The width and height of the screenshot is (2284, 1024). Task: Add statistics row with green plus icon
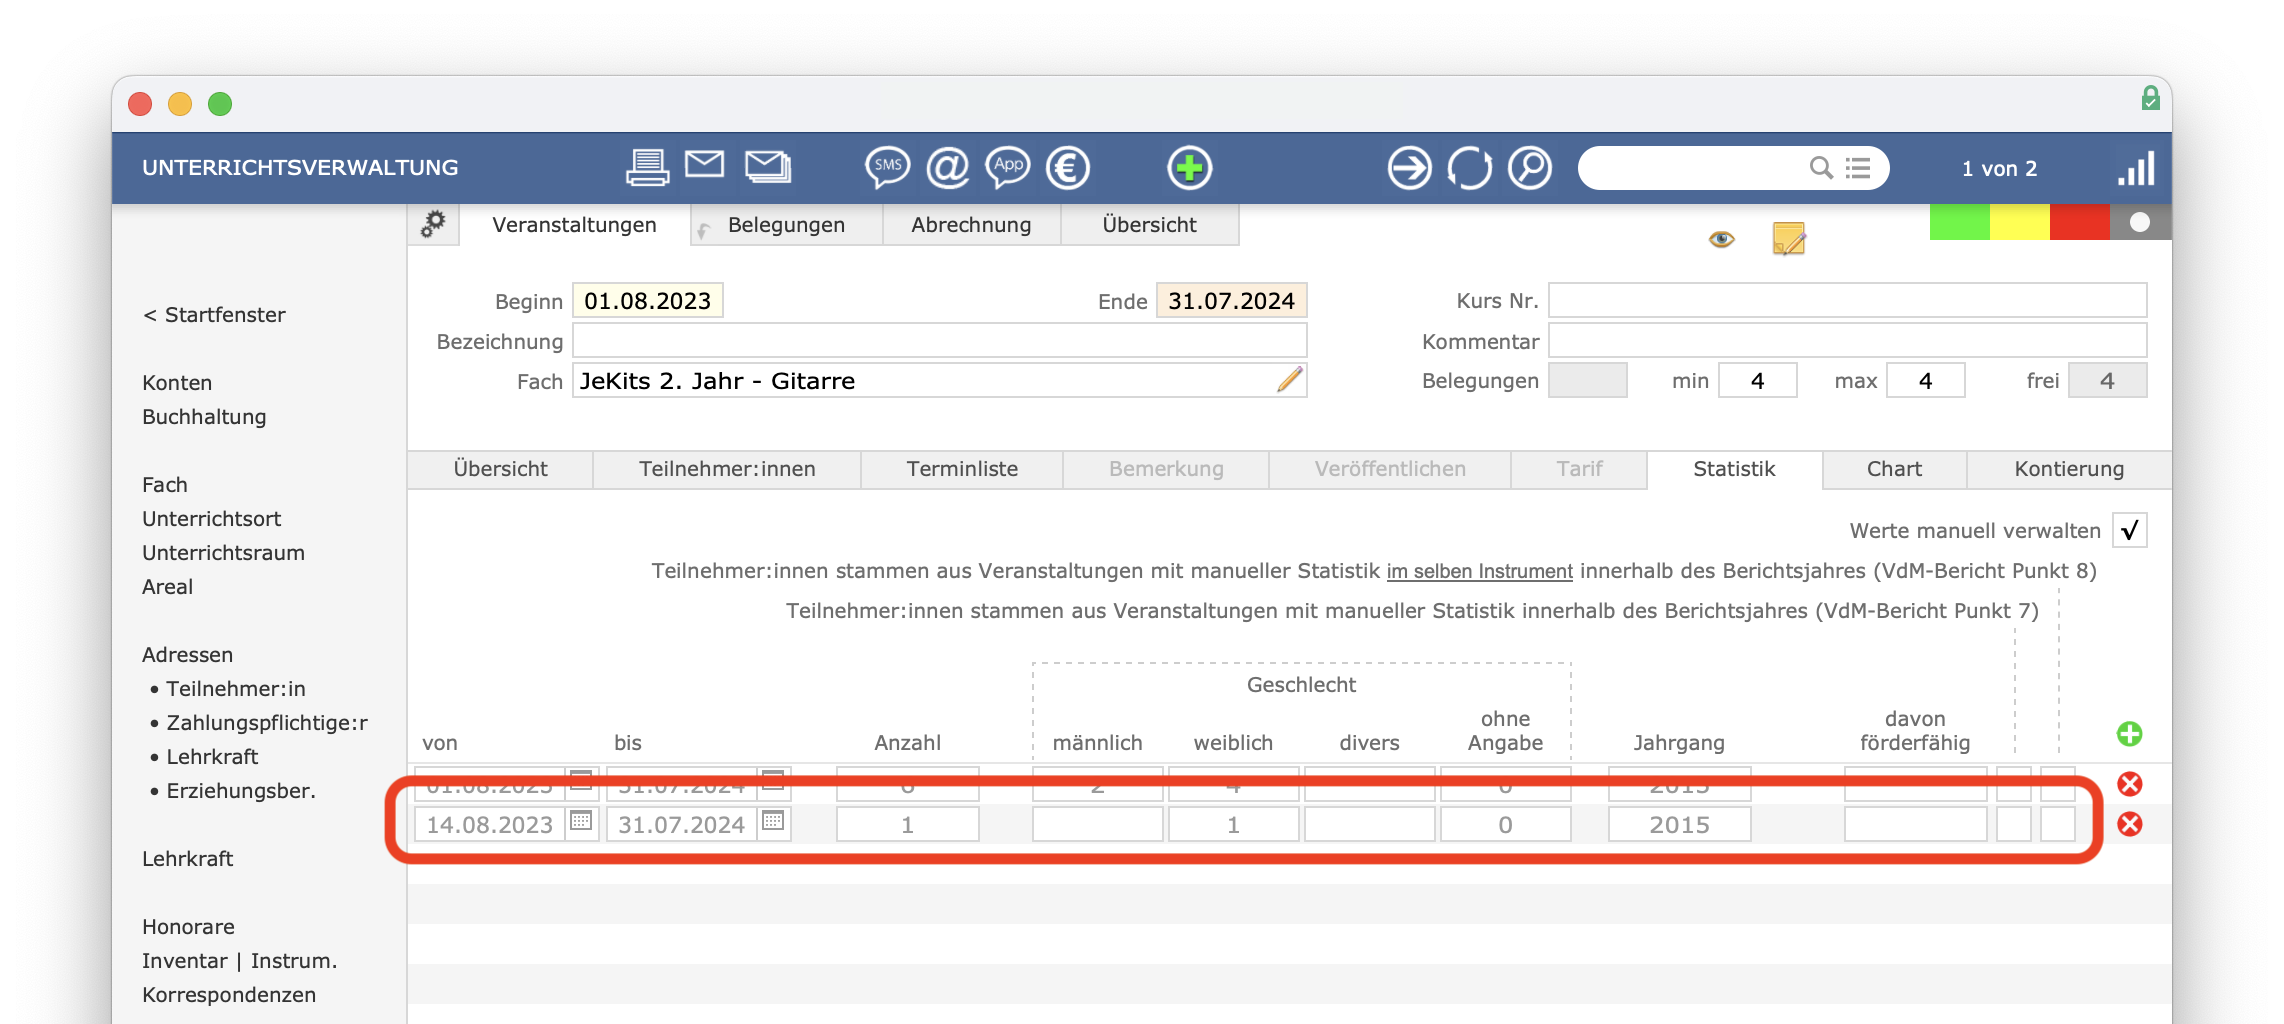coord(2130,734)
